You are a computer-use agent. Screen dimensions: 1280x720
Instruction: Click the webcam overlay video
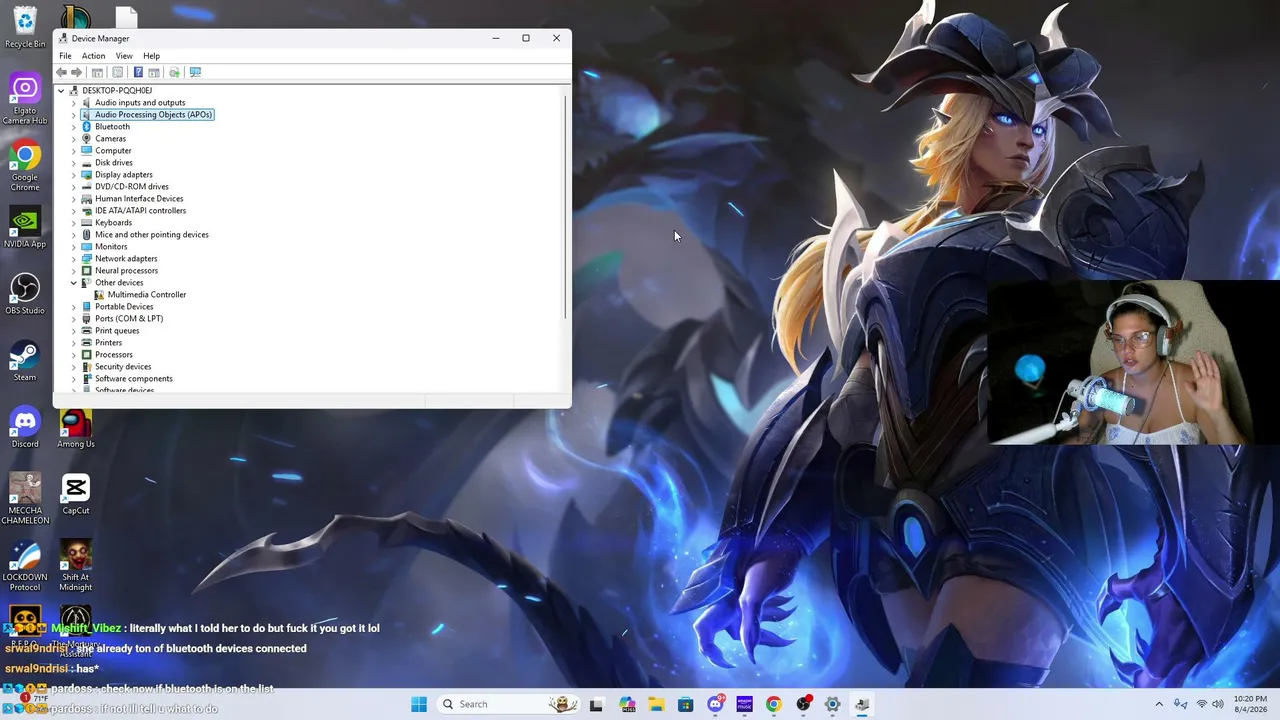pos(1133,362)
